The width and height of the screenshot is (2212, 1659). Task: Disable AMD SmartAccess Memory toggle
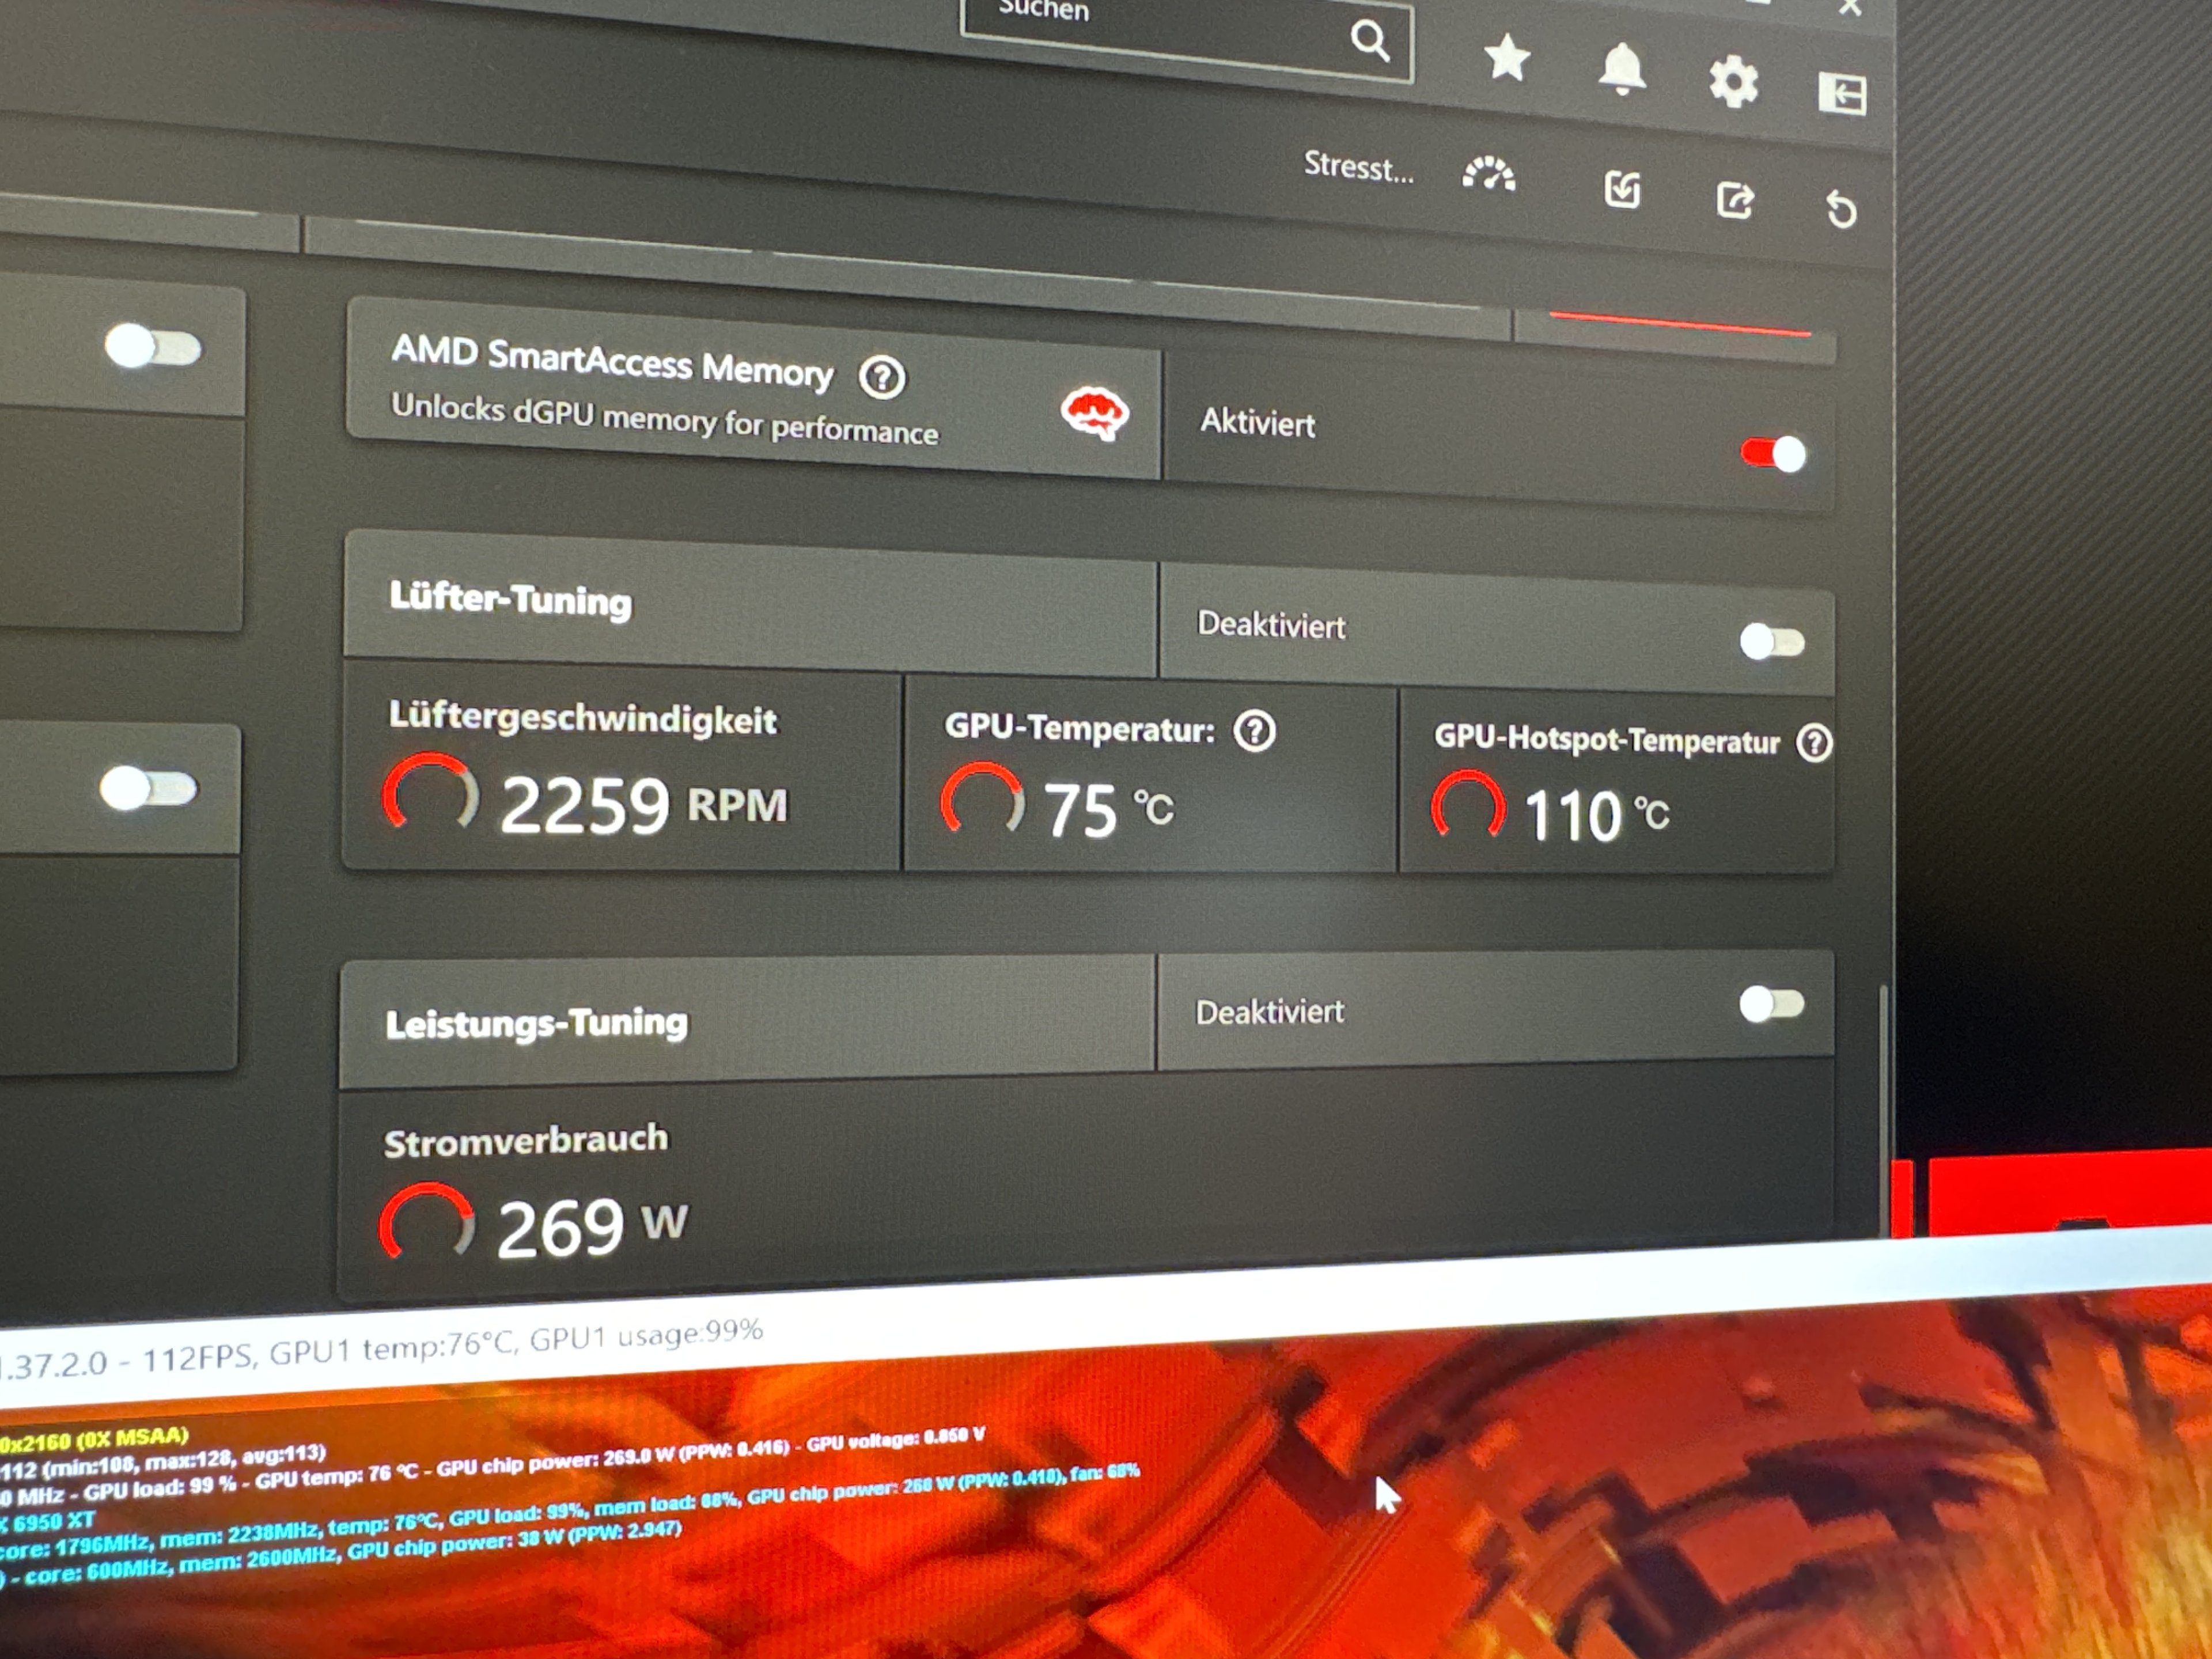(1773, 455)
